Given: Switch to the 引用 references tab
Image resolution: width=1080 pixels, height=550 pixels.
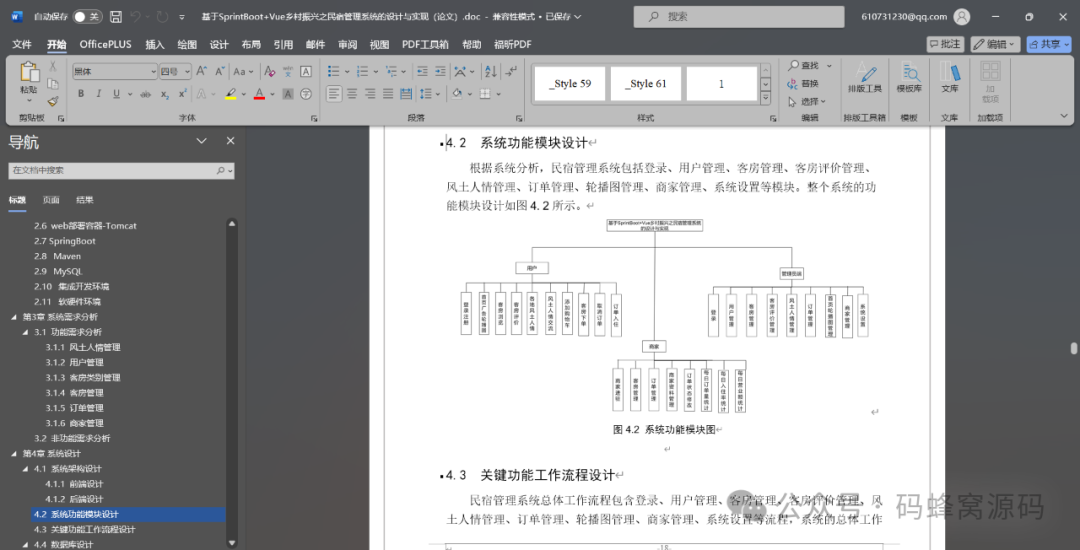Looking at the screenshot, I should coord(283,44).
